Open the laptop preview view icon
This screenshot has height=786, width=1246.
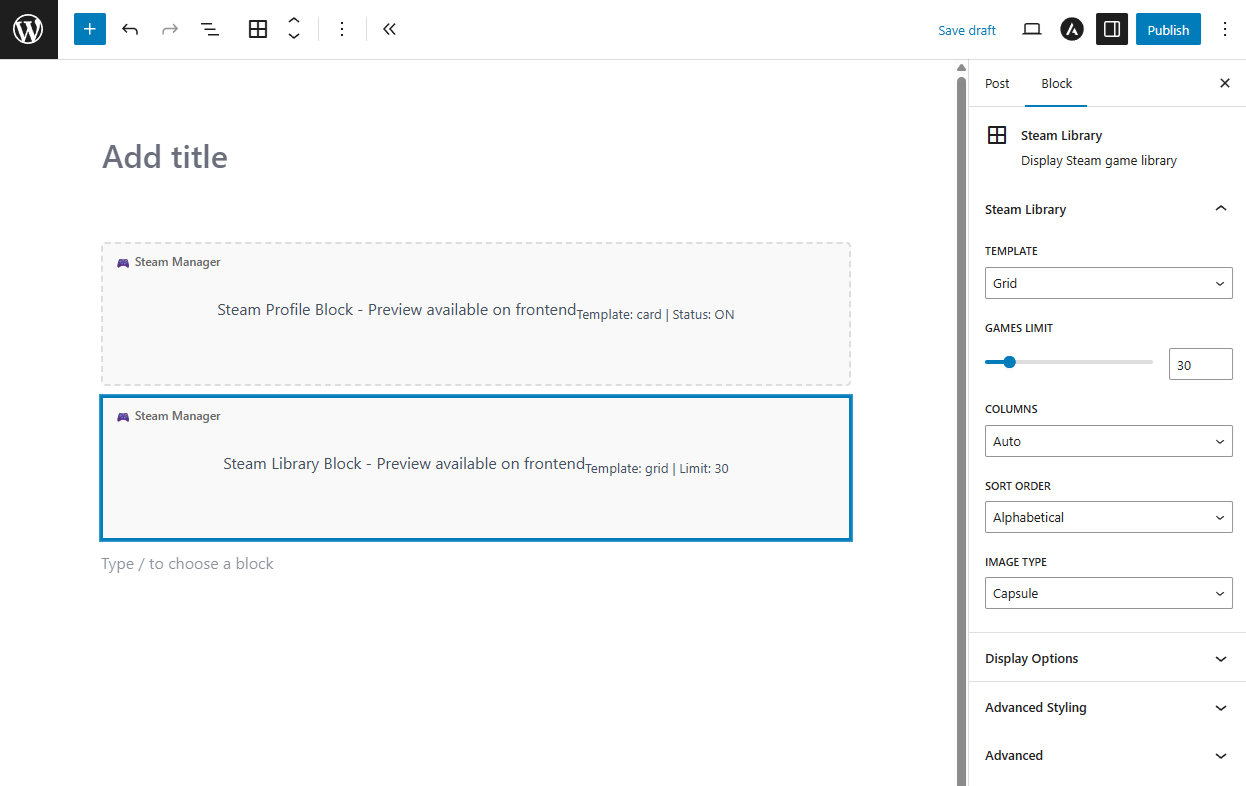tap(1032, 29)
